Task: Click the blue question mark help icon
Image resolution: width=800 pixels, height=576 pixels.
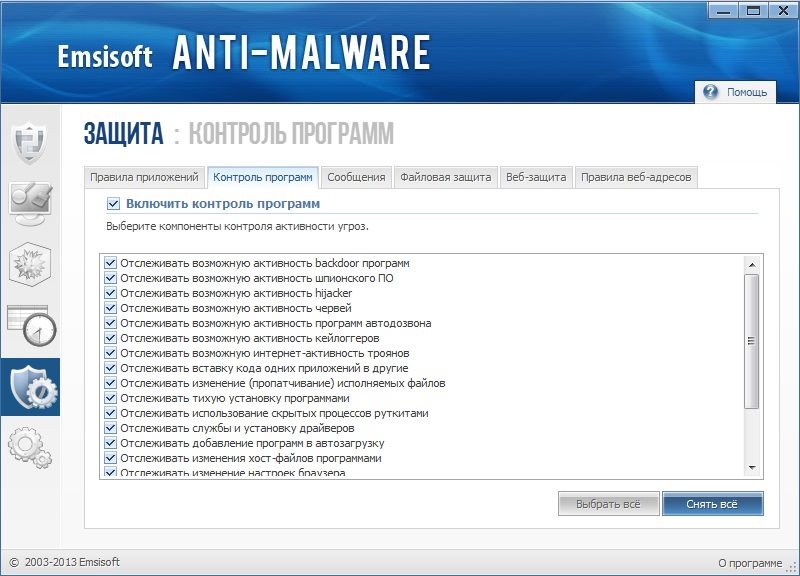Action: (710, 92)
